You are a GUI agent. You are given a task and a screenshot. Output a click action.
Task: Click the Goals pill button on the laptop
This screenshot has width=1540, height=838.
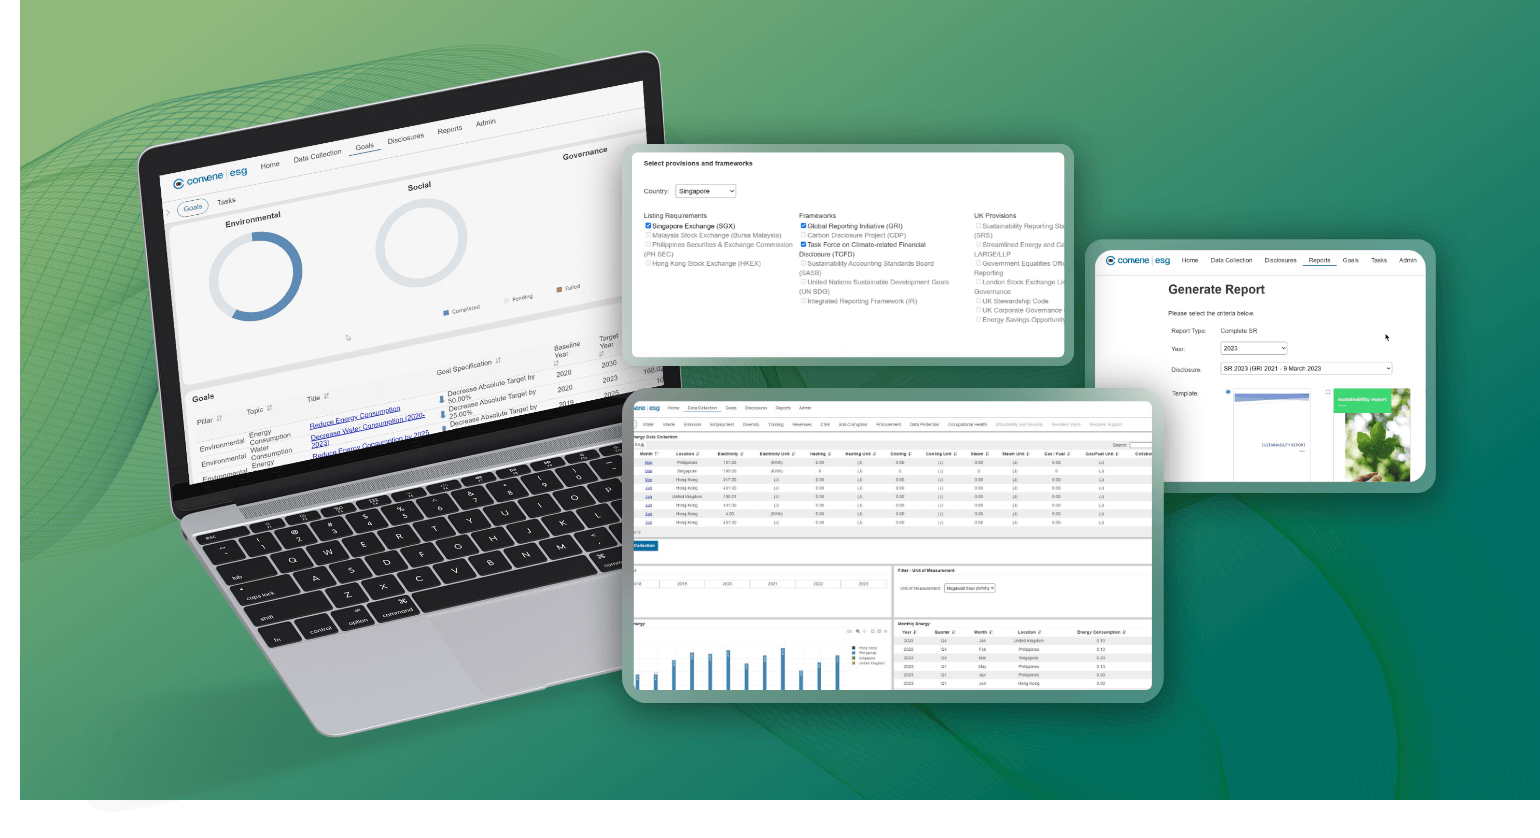pos(193,208)
